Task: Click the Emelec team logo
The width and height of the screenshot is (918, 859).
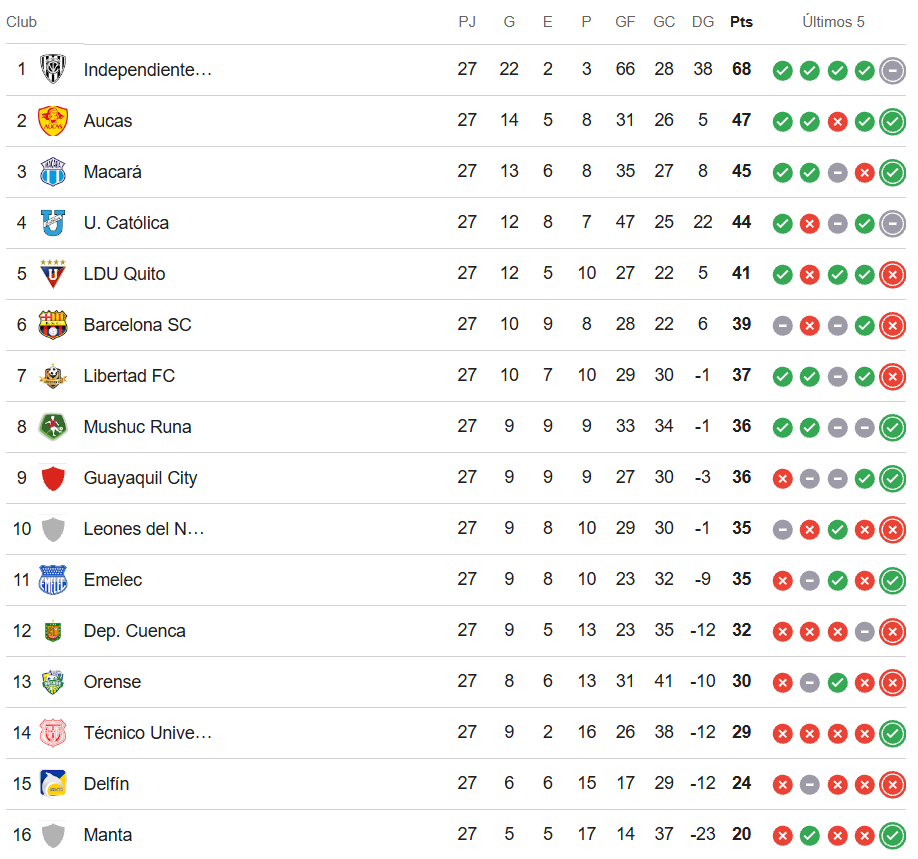Action: point(53,580)
